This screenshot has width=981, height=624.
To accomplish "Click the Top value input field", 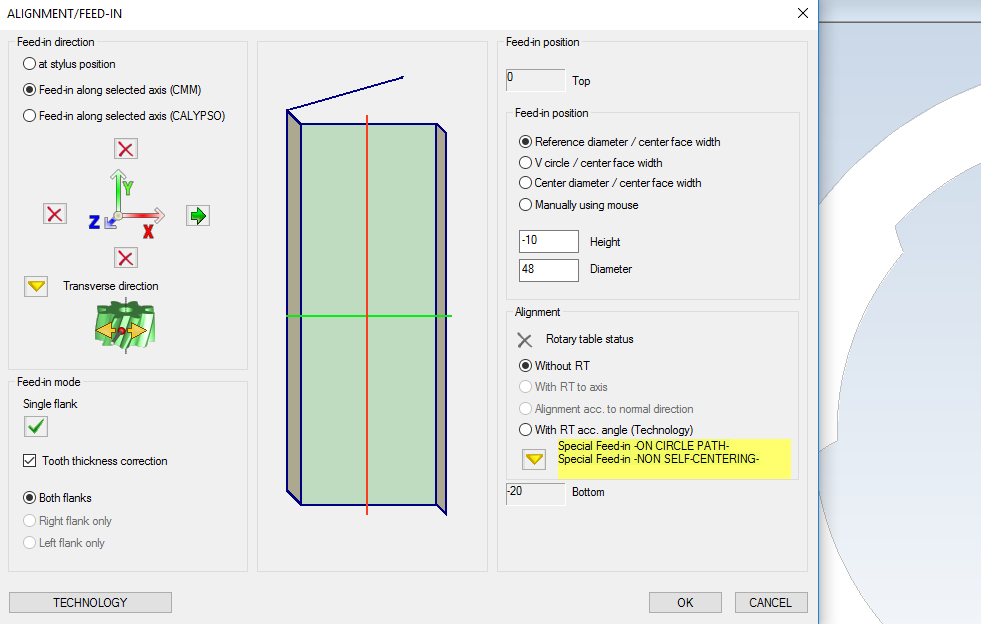I will point(536,80).
